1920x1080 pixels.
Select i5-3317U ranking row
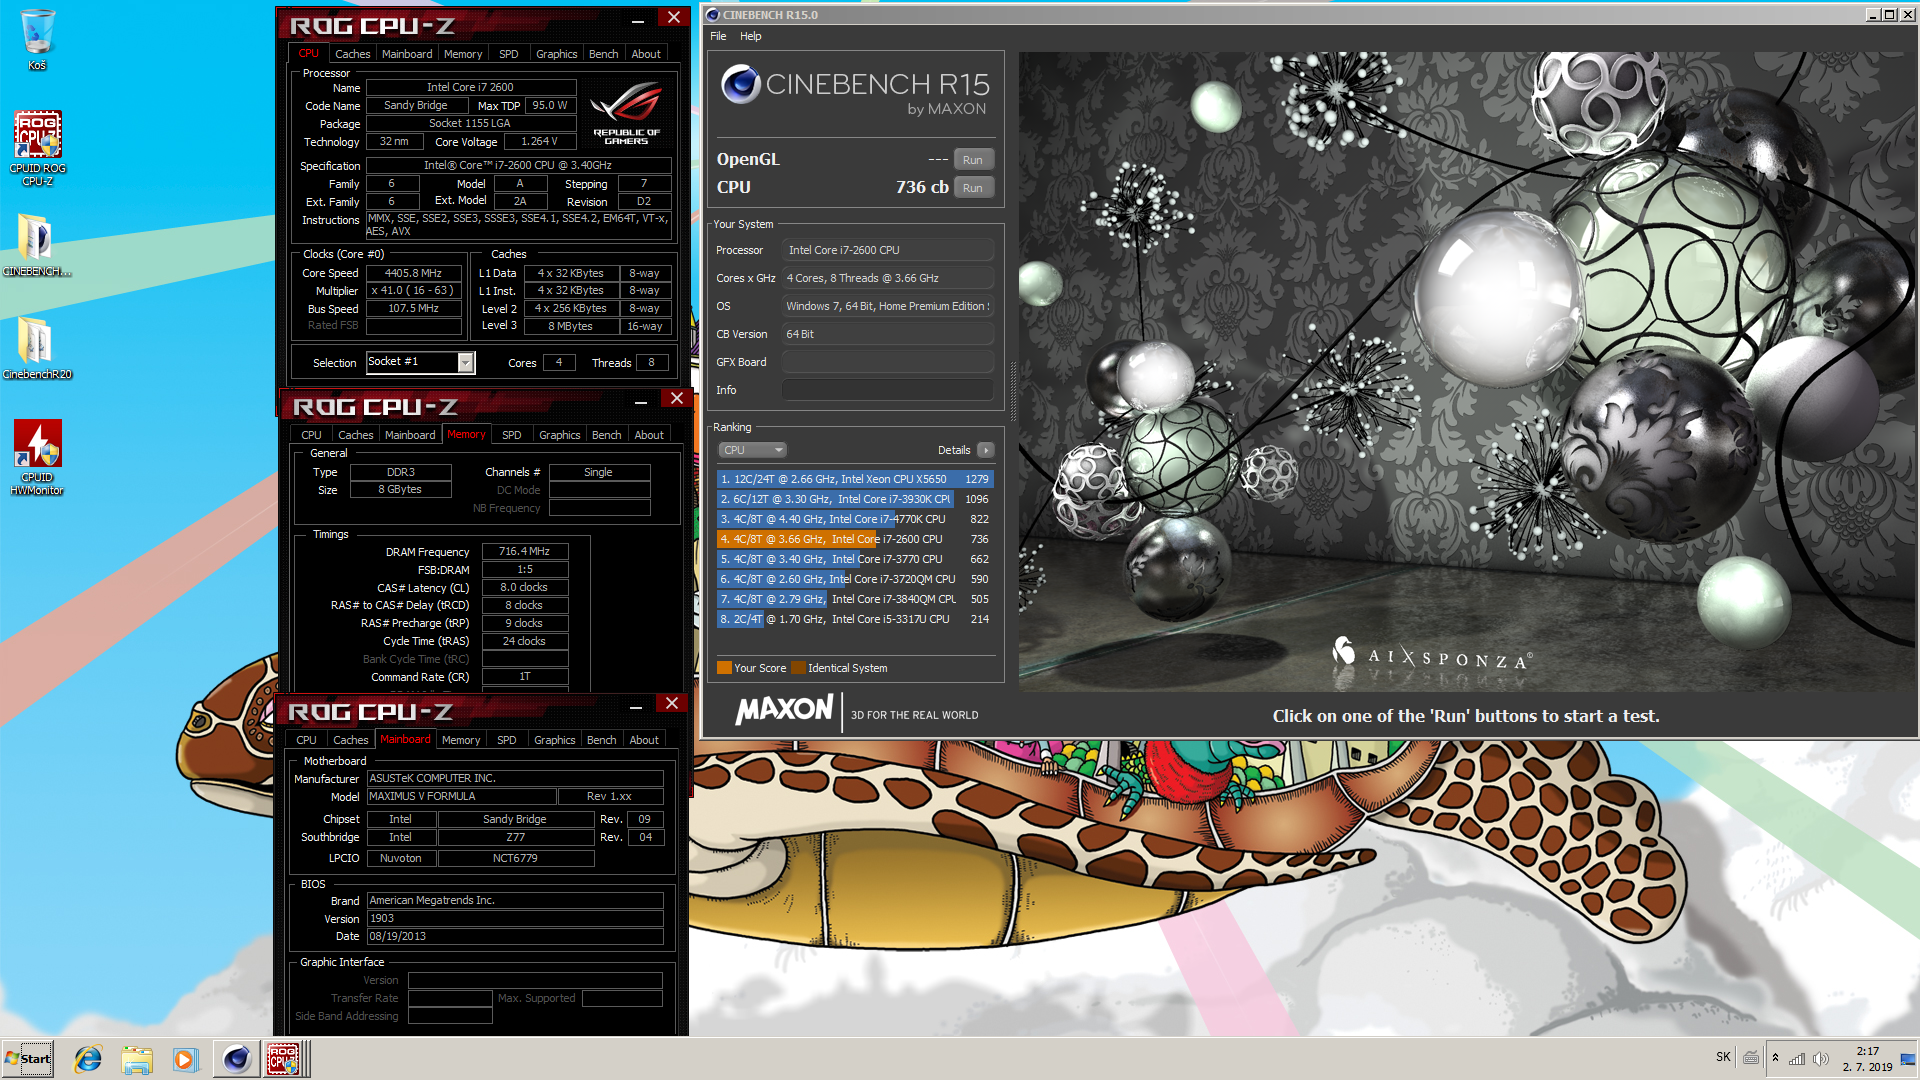pyautogui.click(x=855, y=619)
